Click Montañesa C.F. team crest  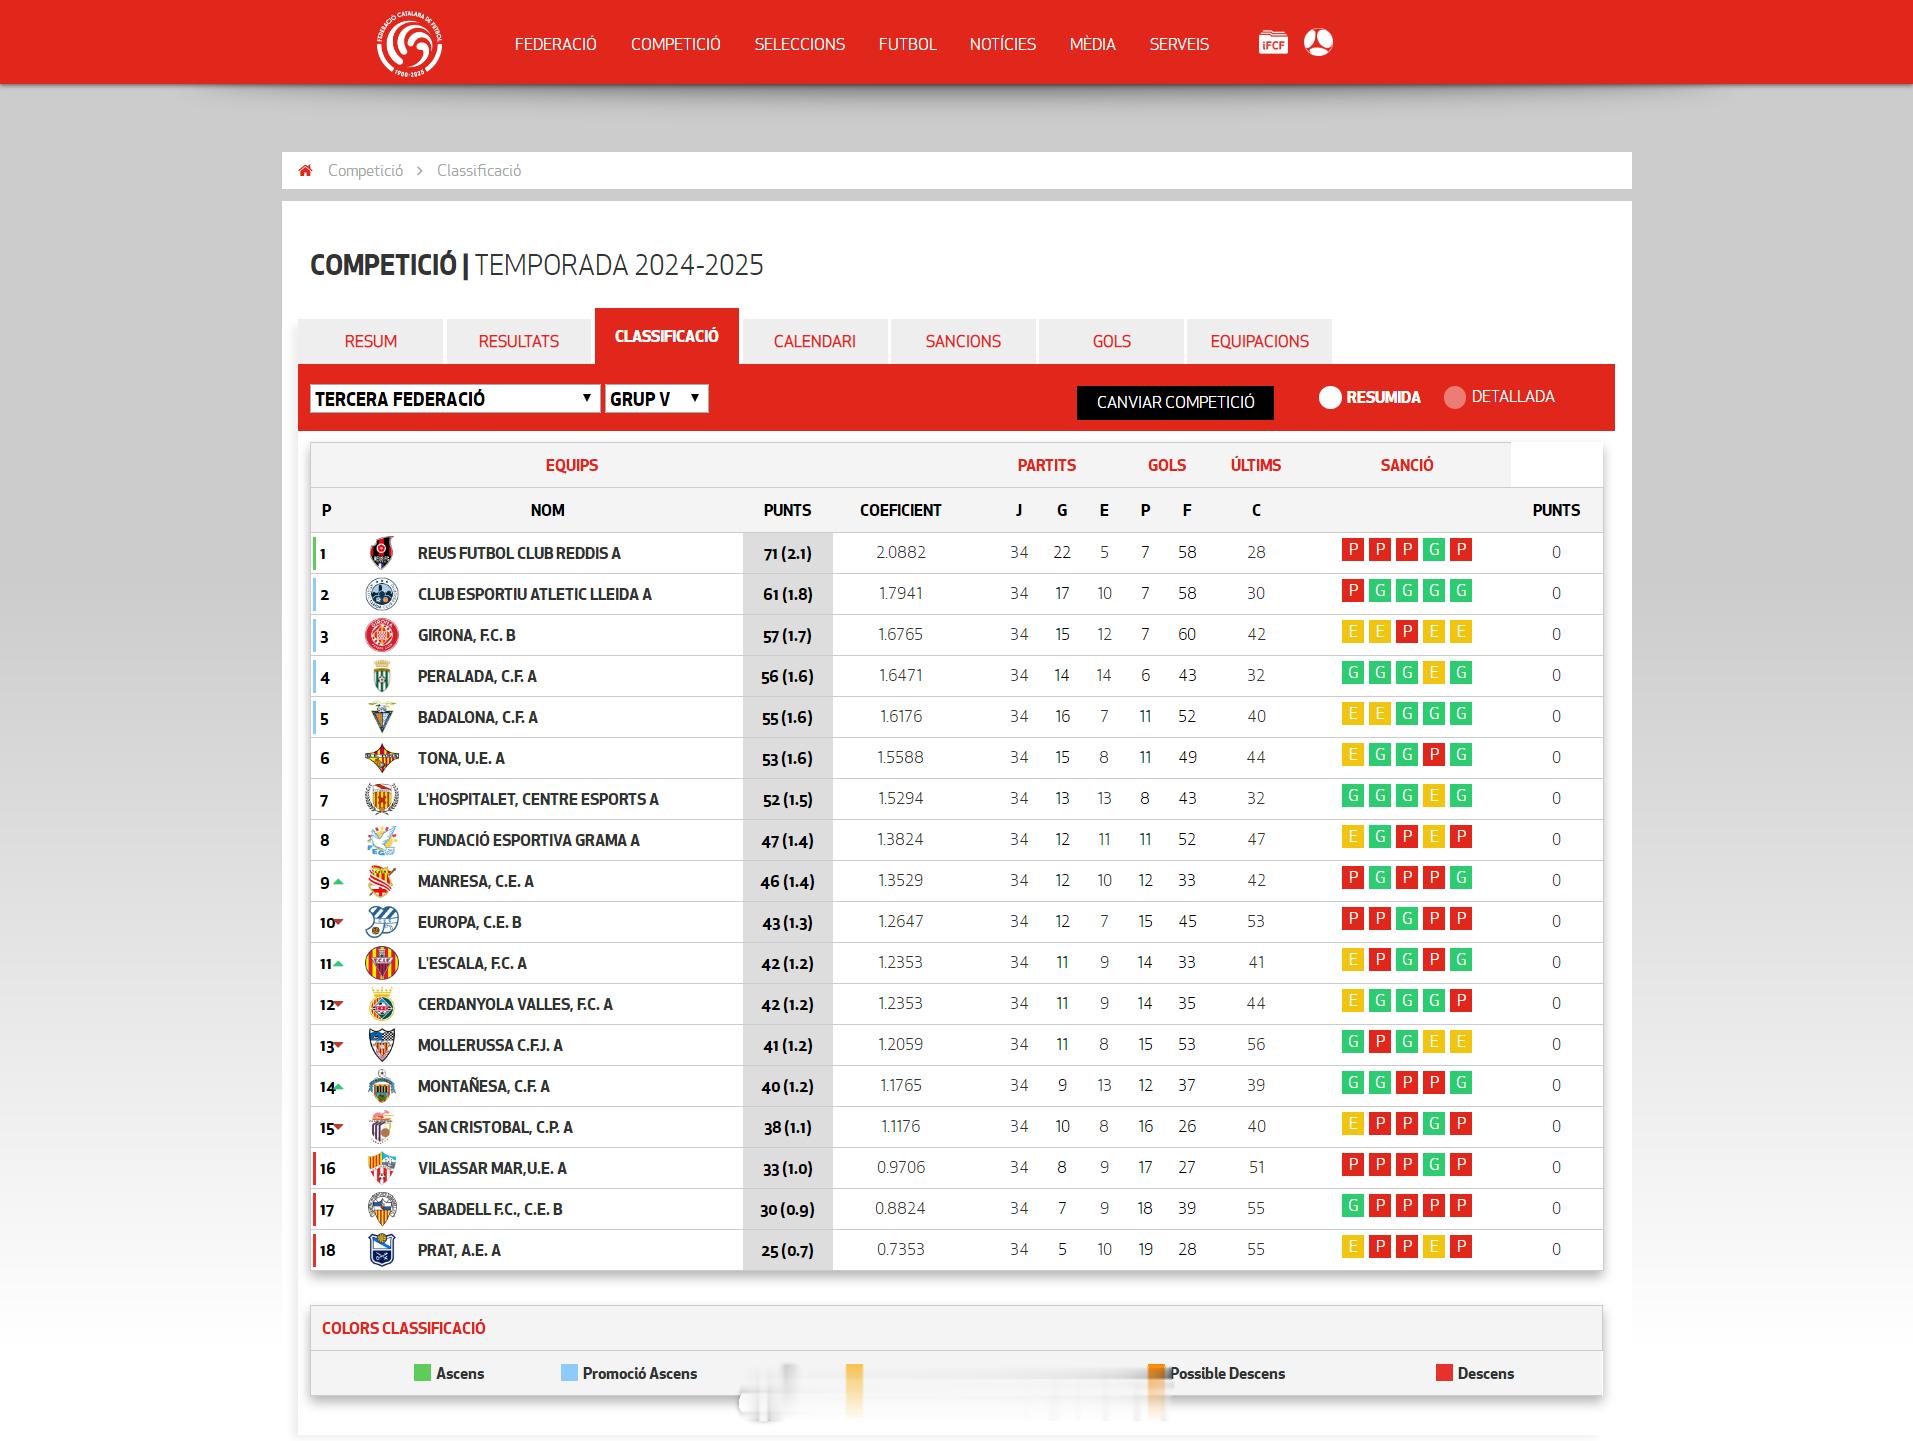coord(382,1086)
